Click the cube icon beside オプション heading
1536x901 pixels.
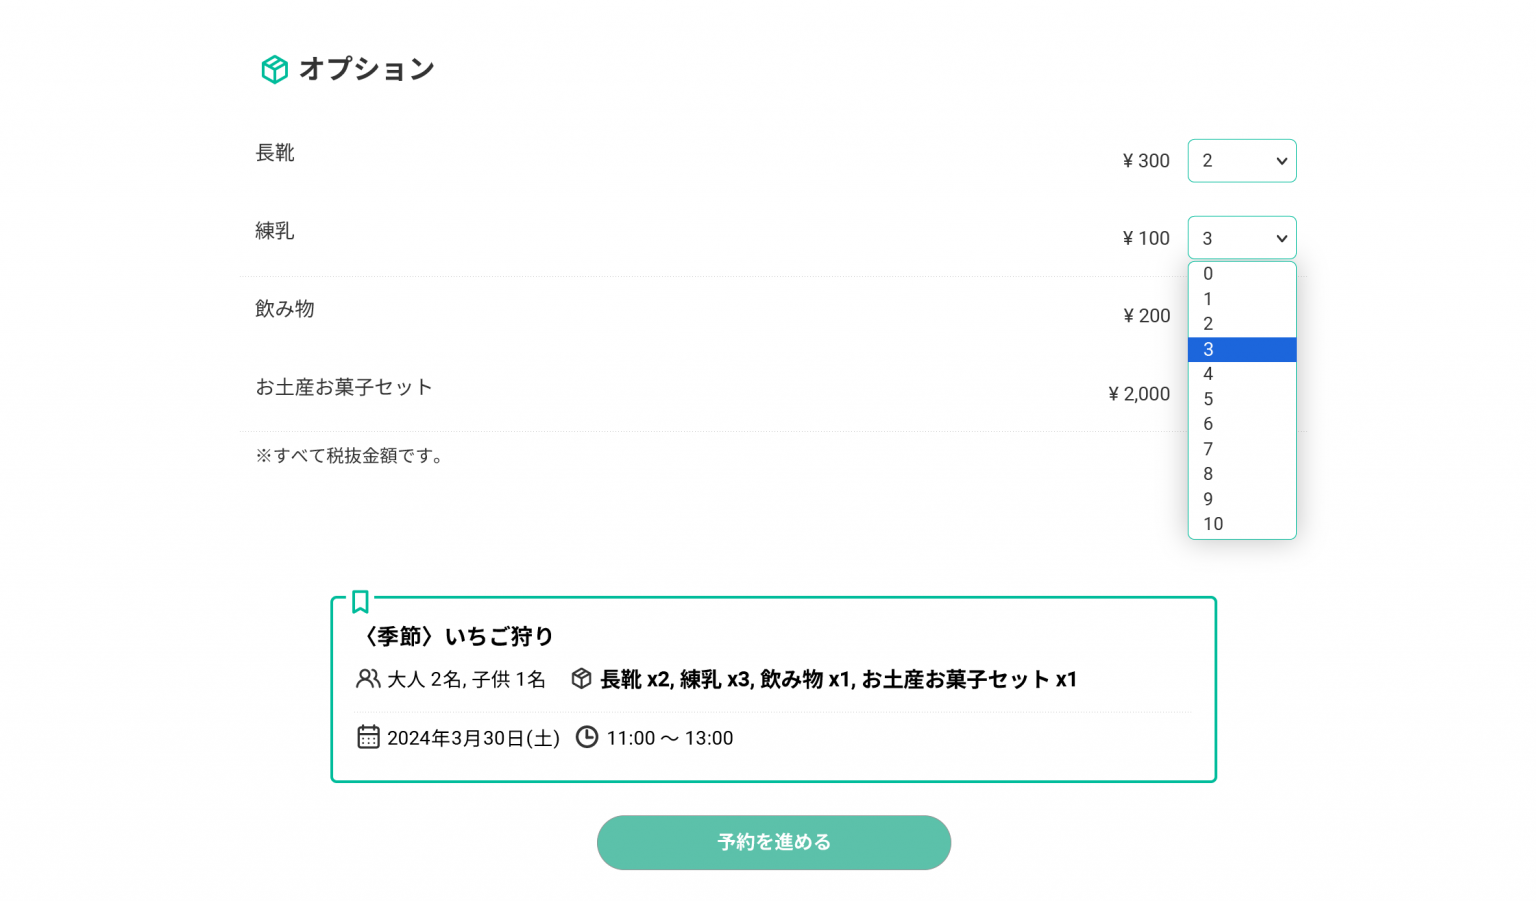[274, 69]
